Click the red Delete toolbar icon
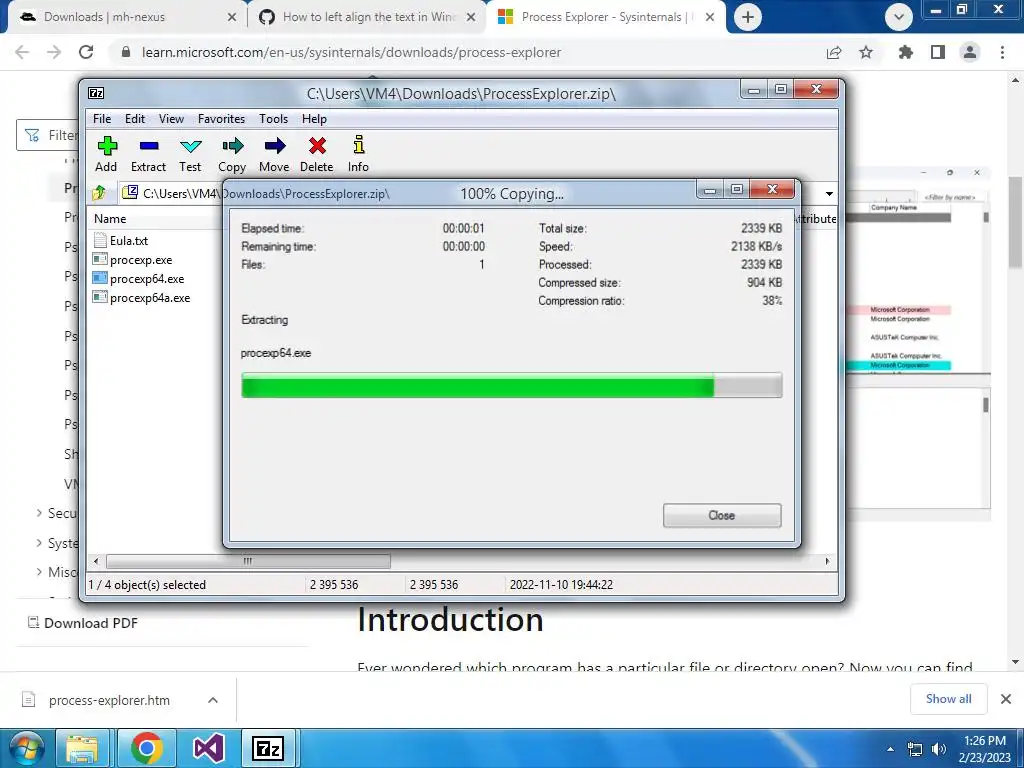This screenshot has width=1024, height=768. pyautogui.click(x=317, y=146)
